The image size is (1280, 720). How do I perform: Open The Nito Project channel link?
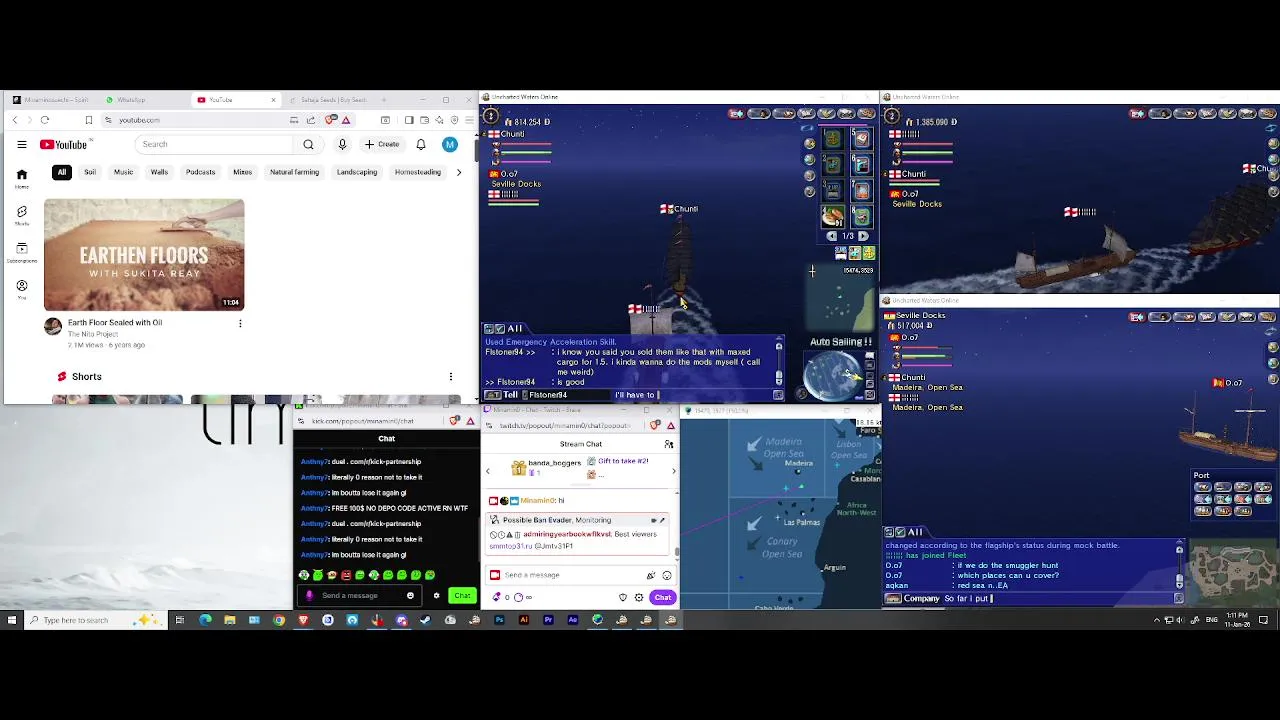[93, 334]
